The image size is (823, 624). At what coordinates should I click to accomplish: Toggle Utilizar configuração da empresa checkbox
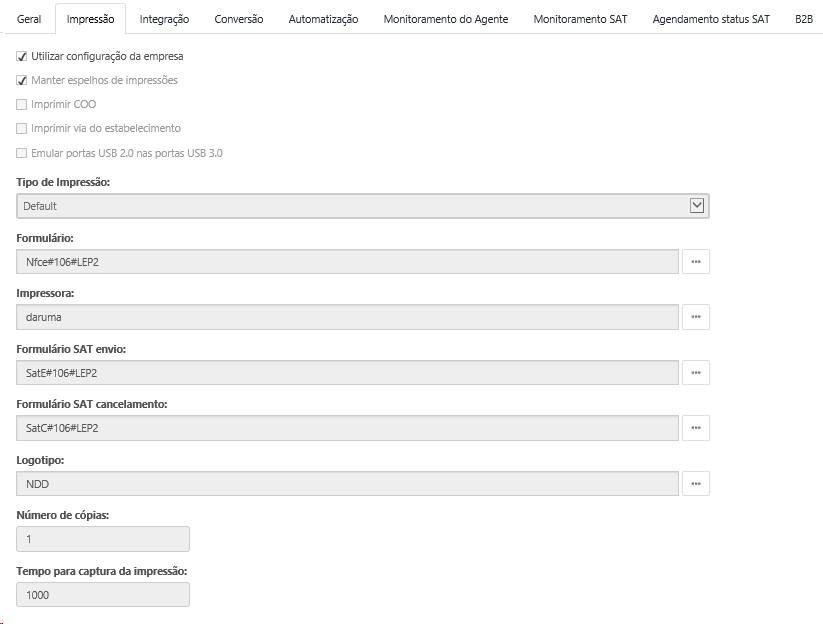click(x=22, y=57)
